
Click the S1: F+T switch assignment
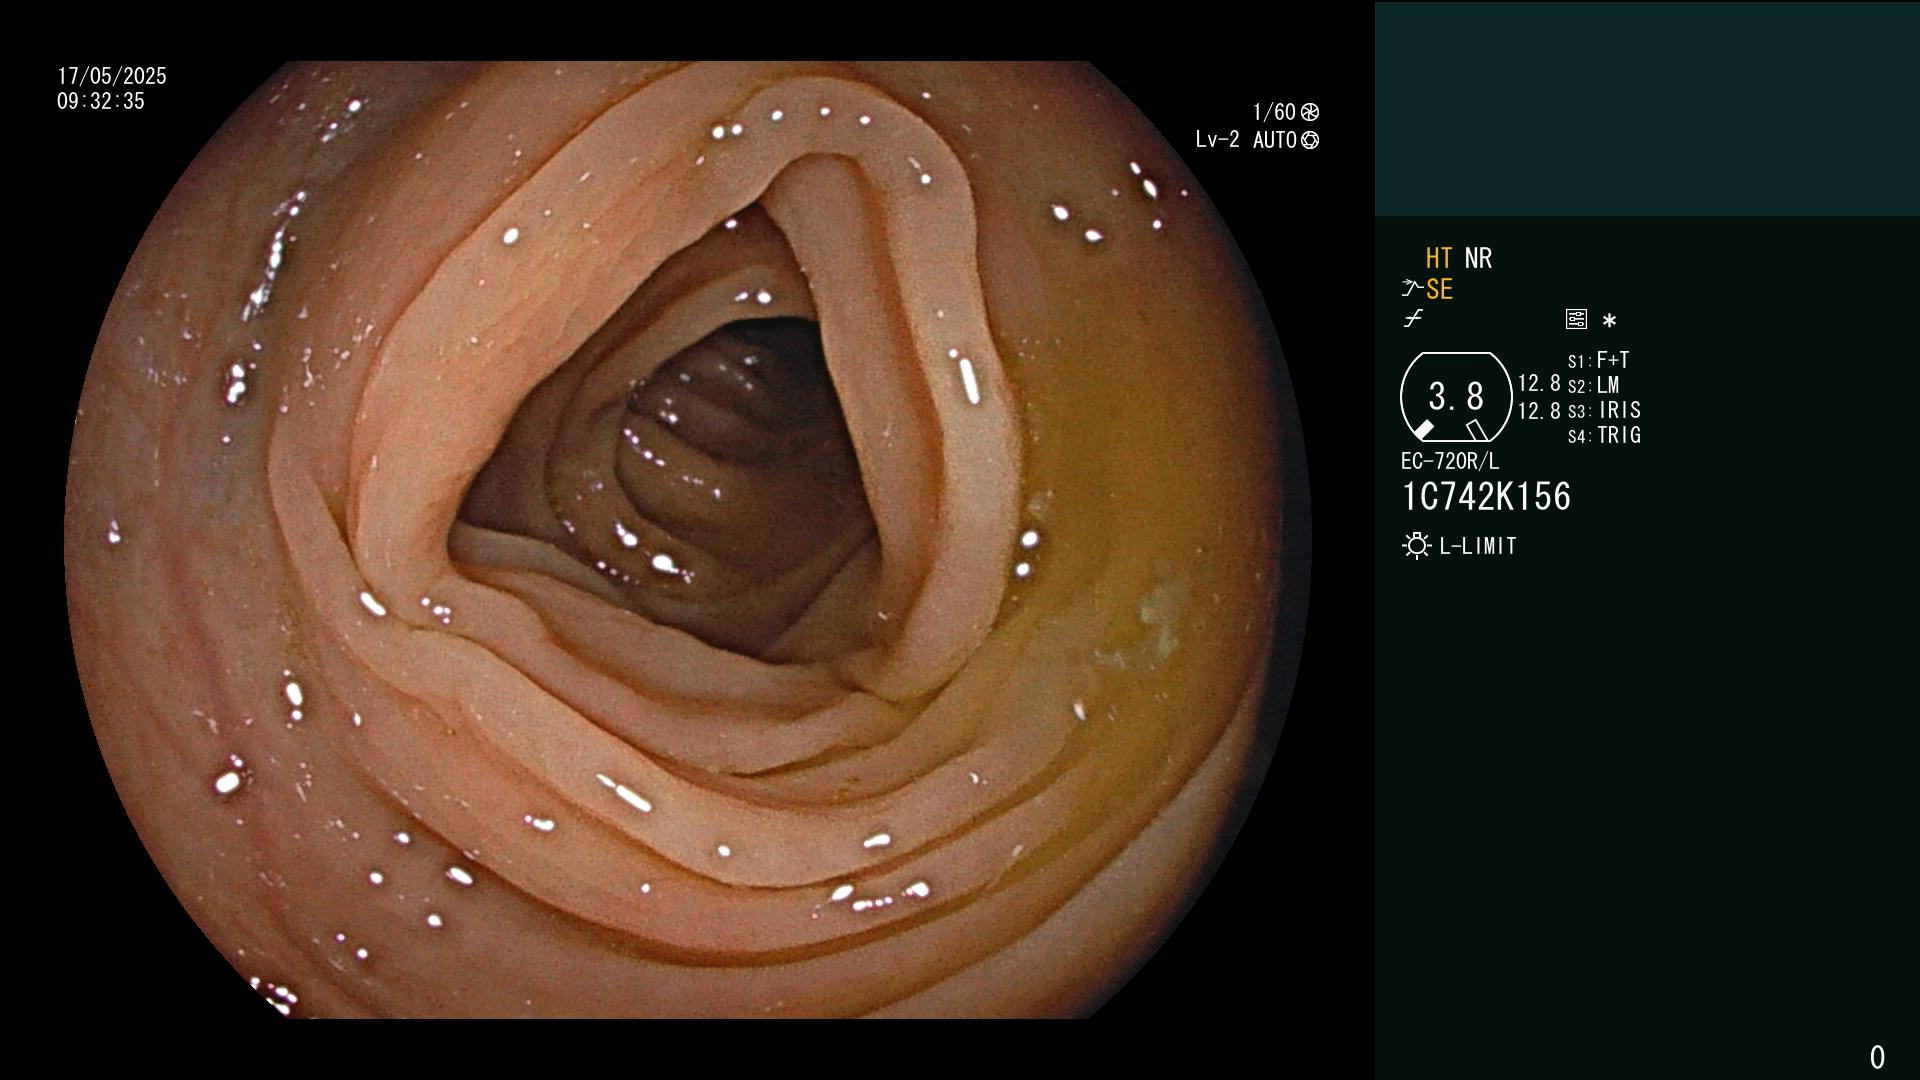tap(1599, 361)
